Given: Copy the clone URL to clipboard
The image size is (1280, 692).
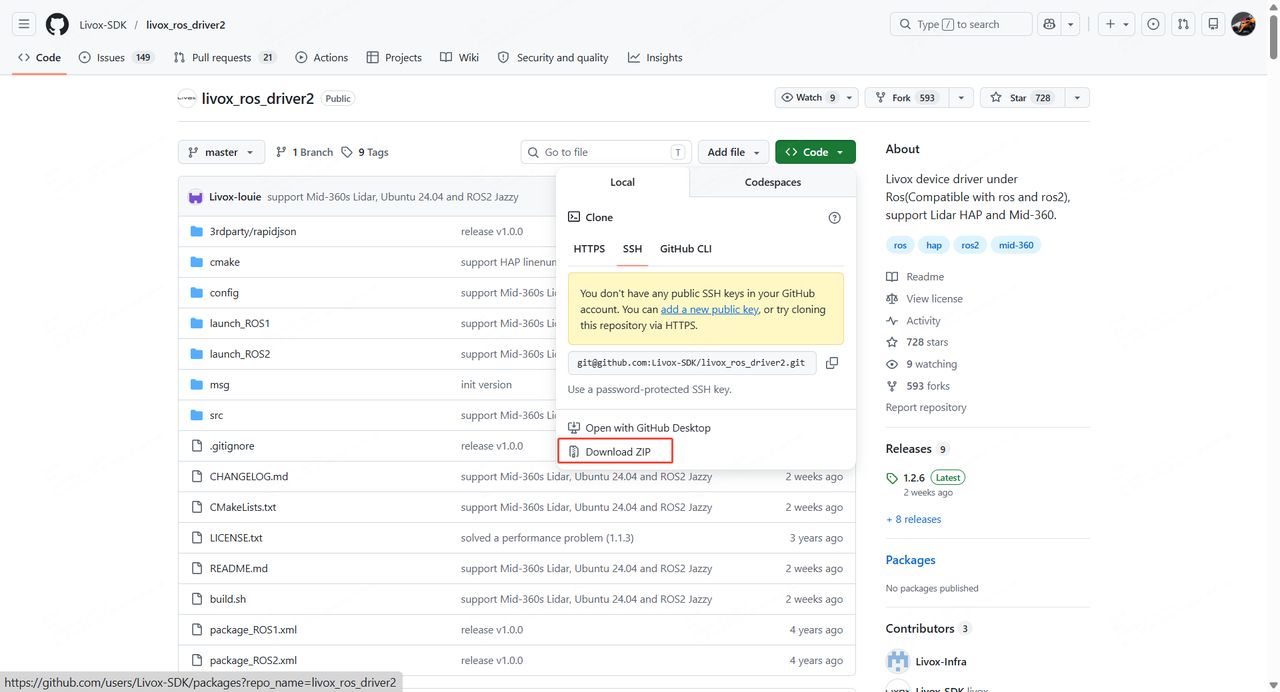Looking at the screenshot, I should coord(832,363).
